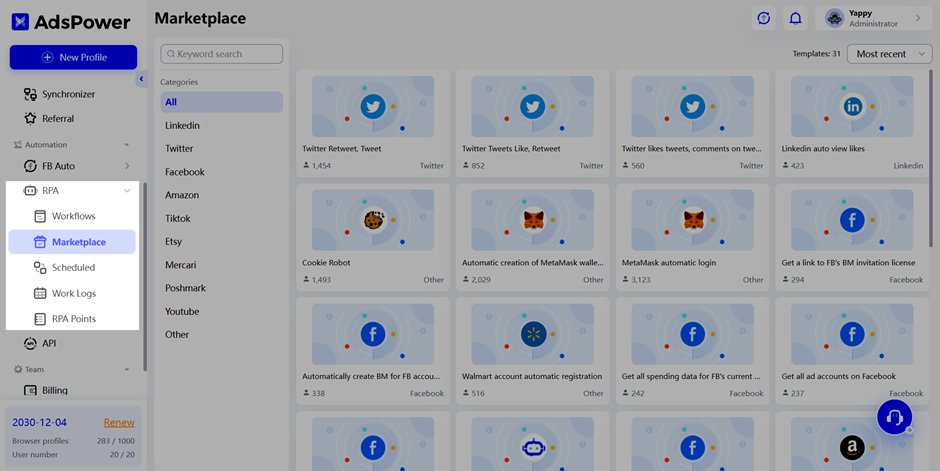Viewport: 940px width, 471px height.
Task: Filter by Etsy category
Action: 173,241
